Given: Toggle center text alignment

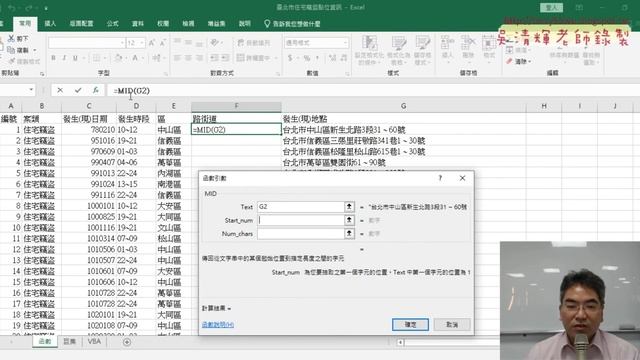Looking at the screenshot, I should pyautogui.click(x=188, y=58).
